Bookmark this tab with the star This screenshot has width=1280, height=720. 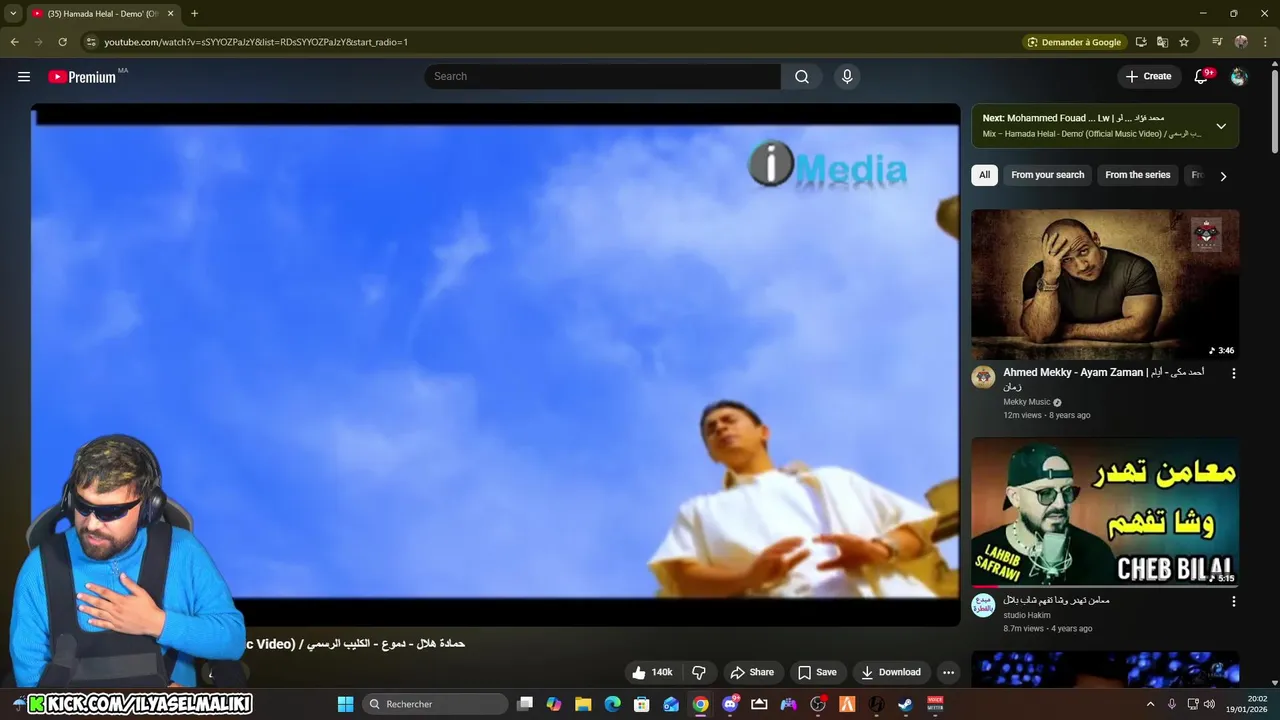click(x=1184, y=42)
